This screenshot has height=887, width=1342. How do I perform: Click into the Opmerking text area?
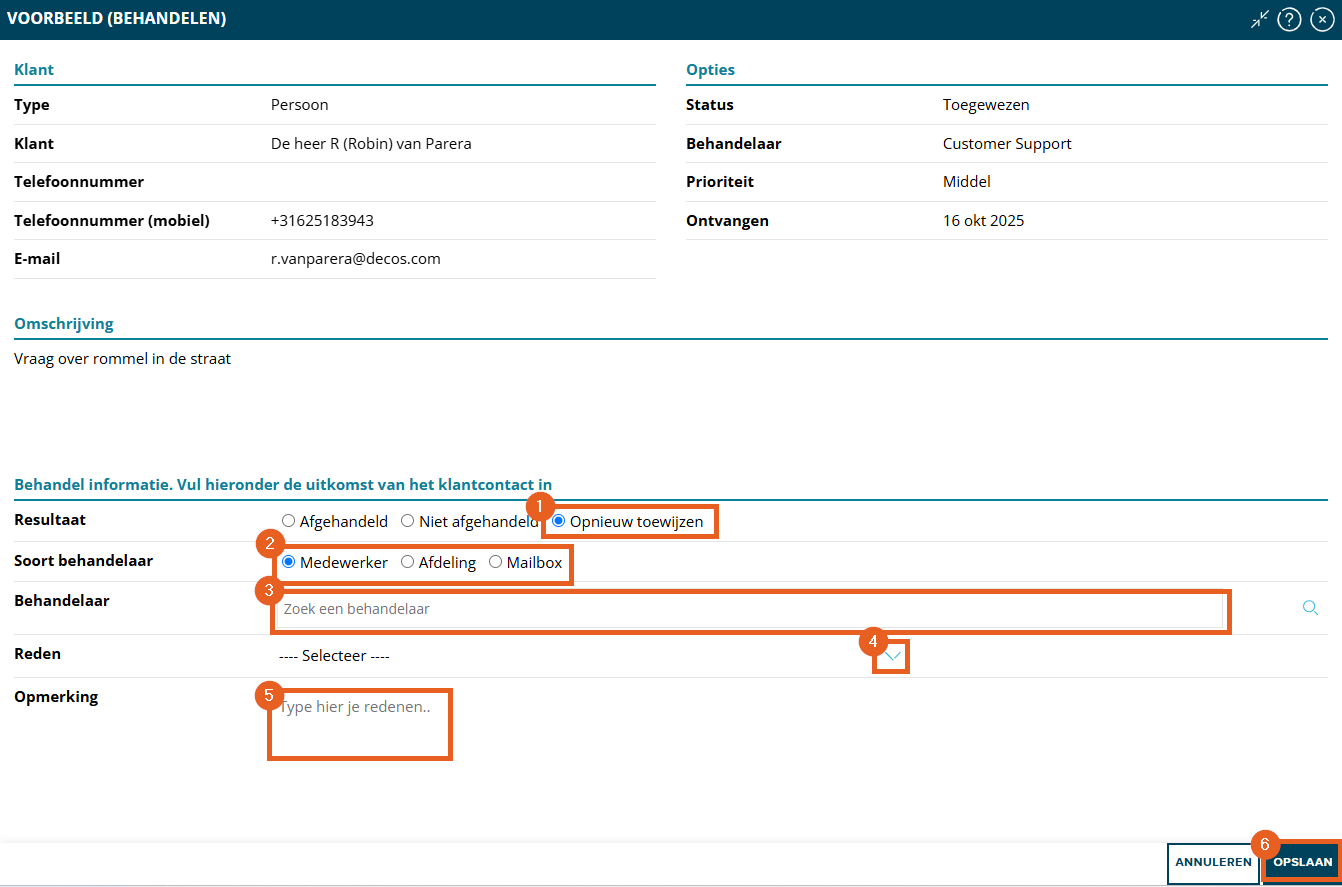tap(360, 723)
